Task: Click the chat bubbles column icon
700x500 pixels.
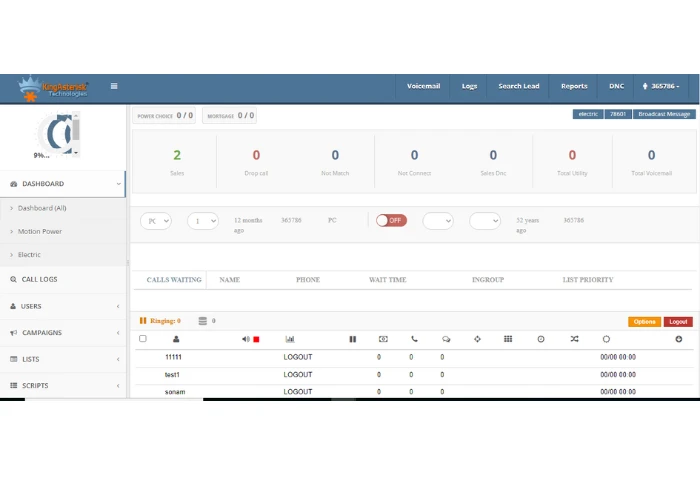Action: click(446, 339)
